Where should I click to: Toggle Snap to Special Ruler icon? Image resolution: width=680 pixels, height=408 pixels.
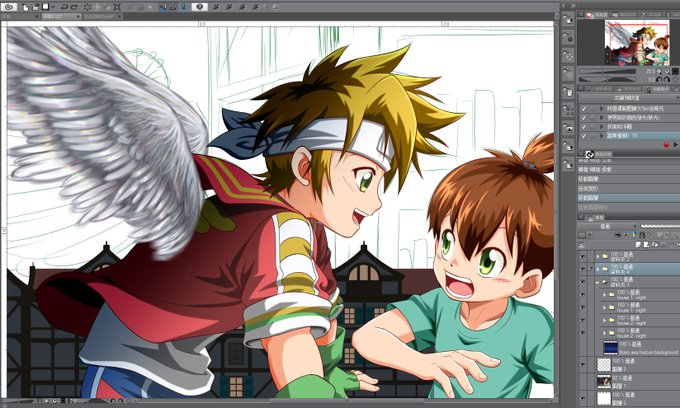[173, 7]
